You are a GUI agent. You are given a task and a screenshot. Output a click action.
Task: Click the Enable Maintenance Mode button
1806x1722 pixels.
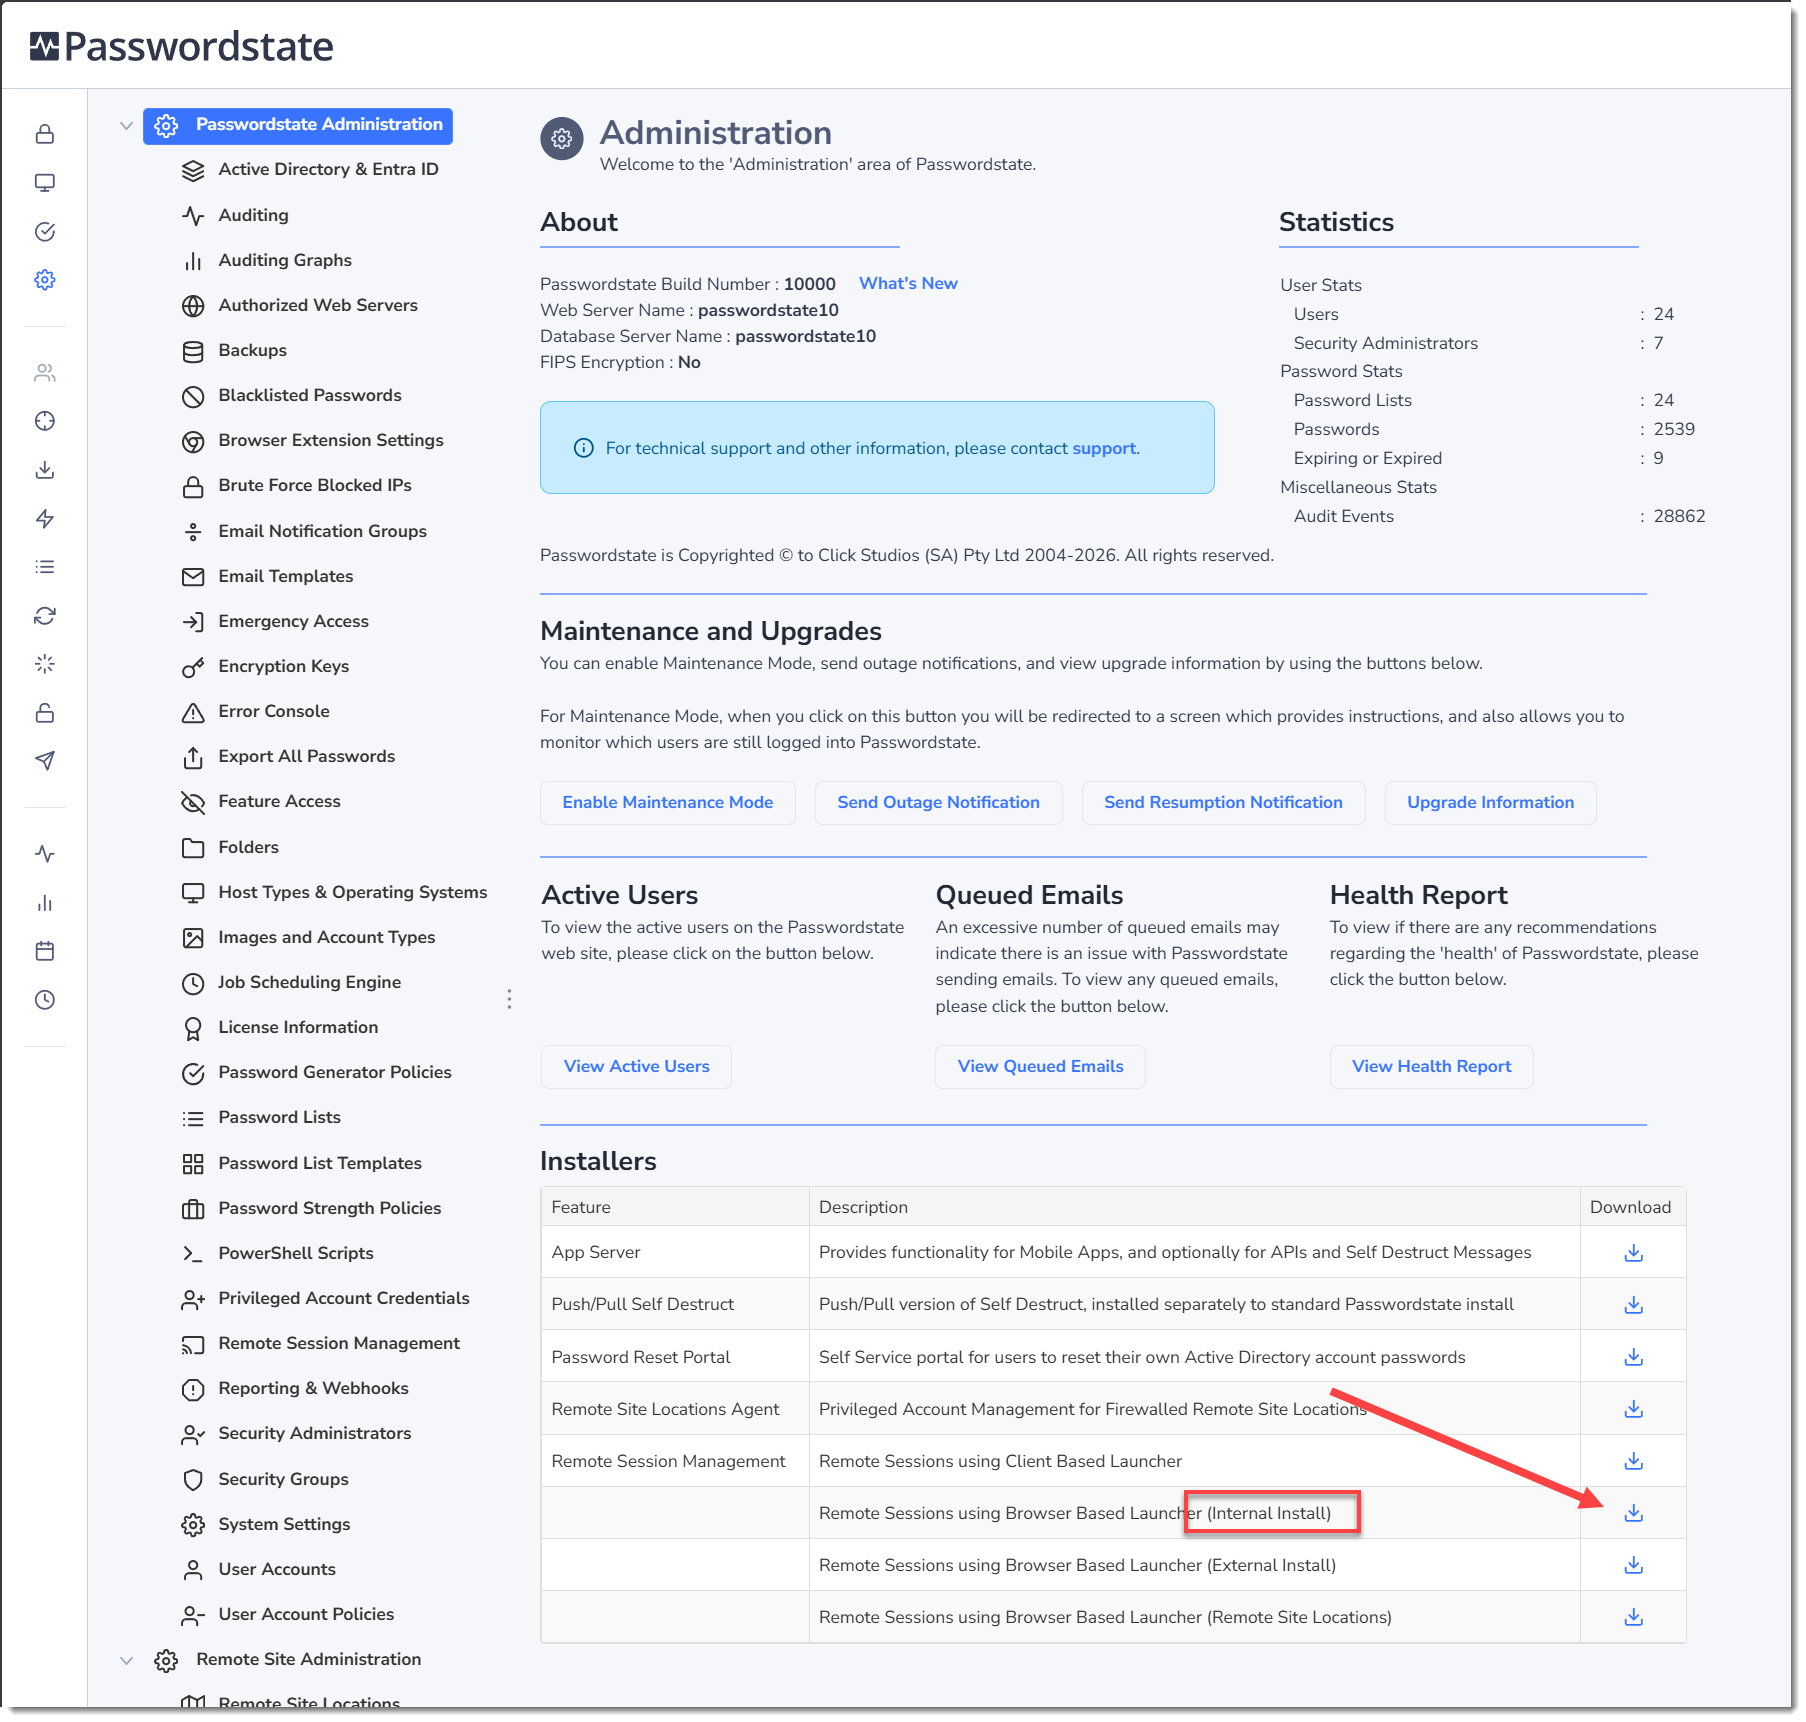click(x=668, y=803)
